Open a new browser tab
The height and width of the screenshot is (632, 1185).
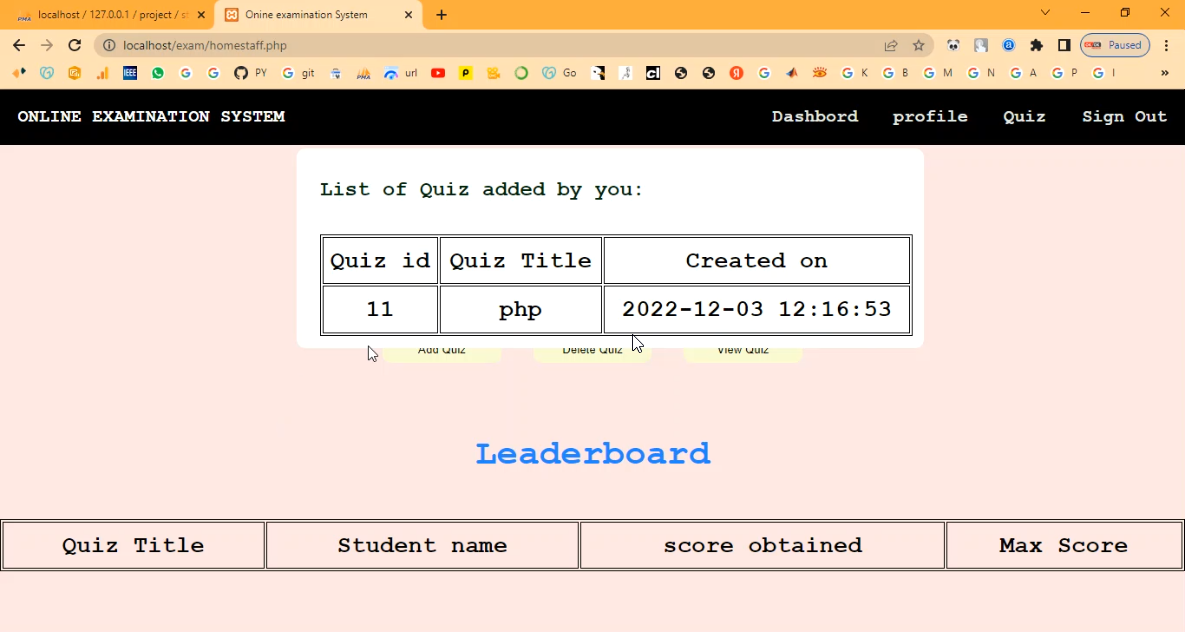pyautogui.click(x=442, y=15)
